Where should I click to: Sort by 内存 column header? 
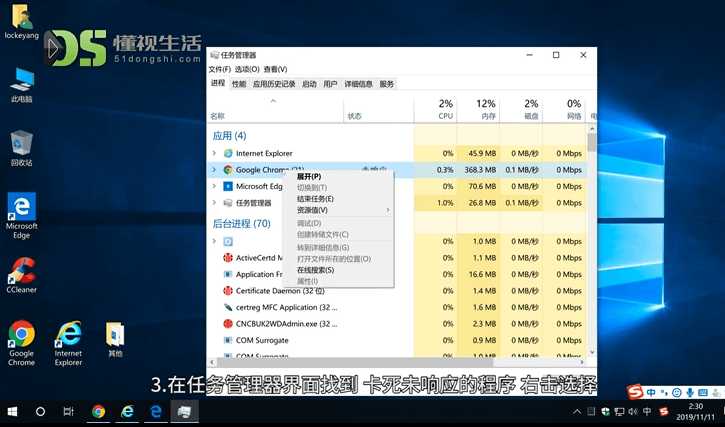point(478,109)
